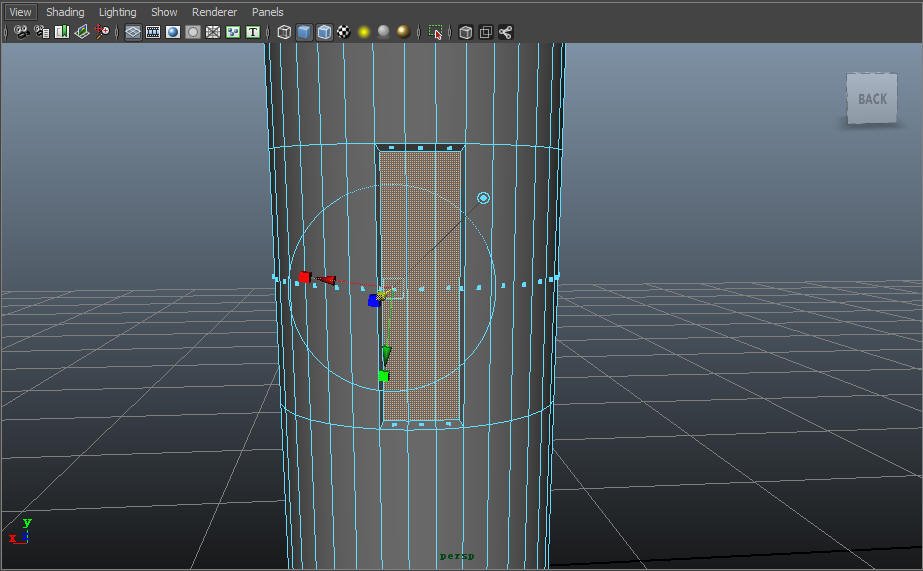This screenshot has height=571, width=923.
Task: Click the XYZ axis indicator
Action: 19,532
